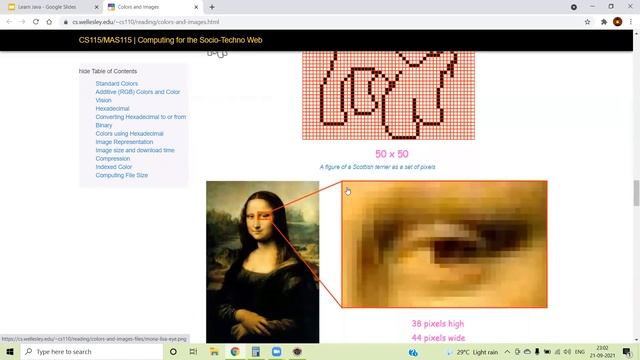The height and width of the screenshot is (360, 640).
Task: Open the blue help icon on taskbar
Action: [x=413, y=352]
